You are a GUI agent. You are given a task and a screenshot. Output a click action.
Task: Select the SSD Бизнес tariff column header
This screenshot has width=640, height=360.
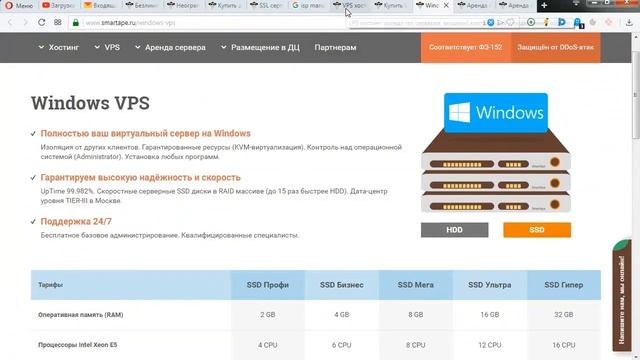(x=342, y=285)
